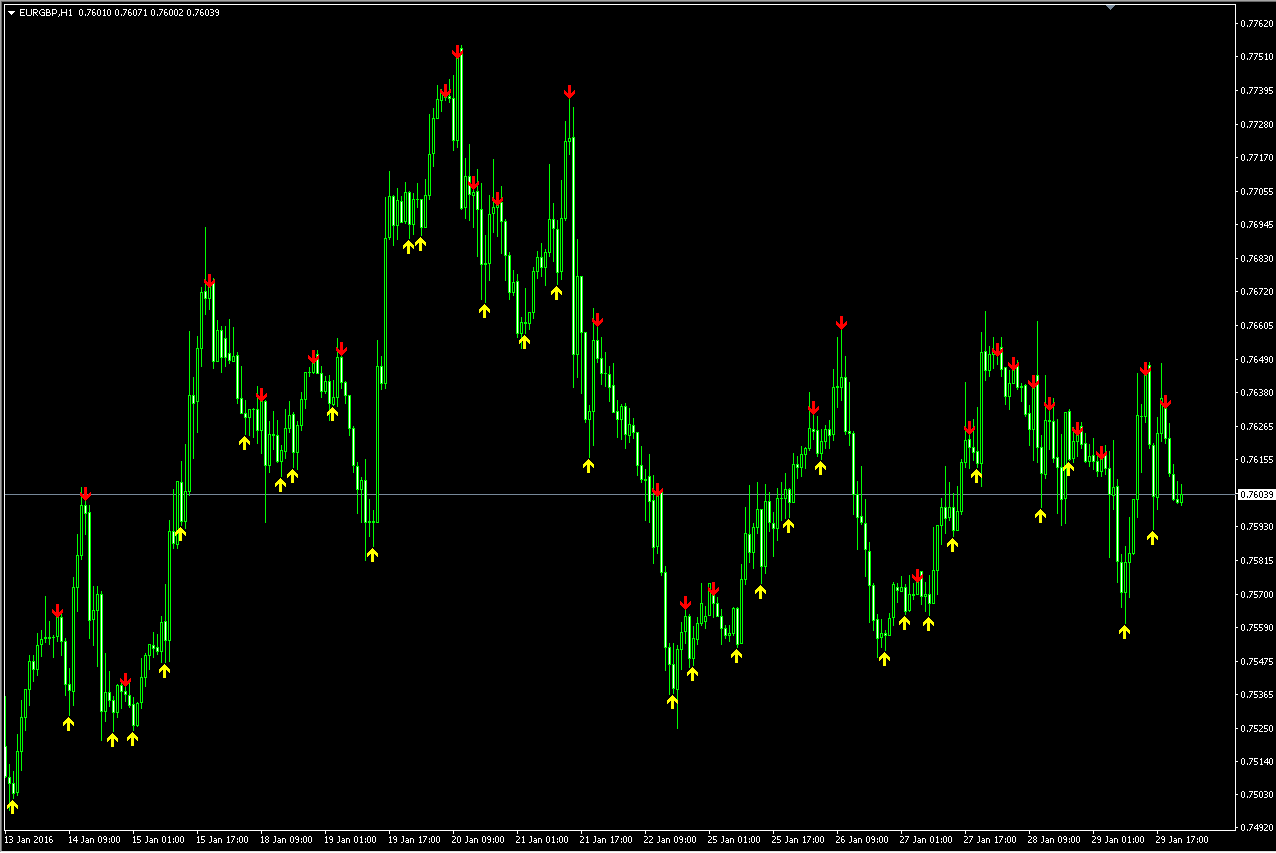Click time axis label 27 Jan 01:00
Screen dimensions: 1276x853
(926, 840)
